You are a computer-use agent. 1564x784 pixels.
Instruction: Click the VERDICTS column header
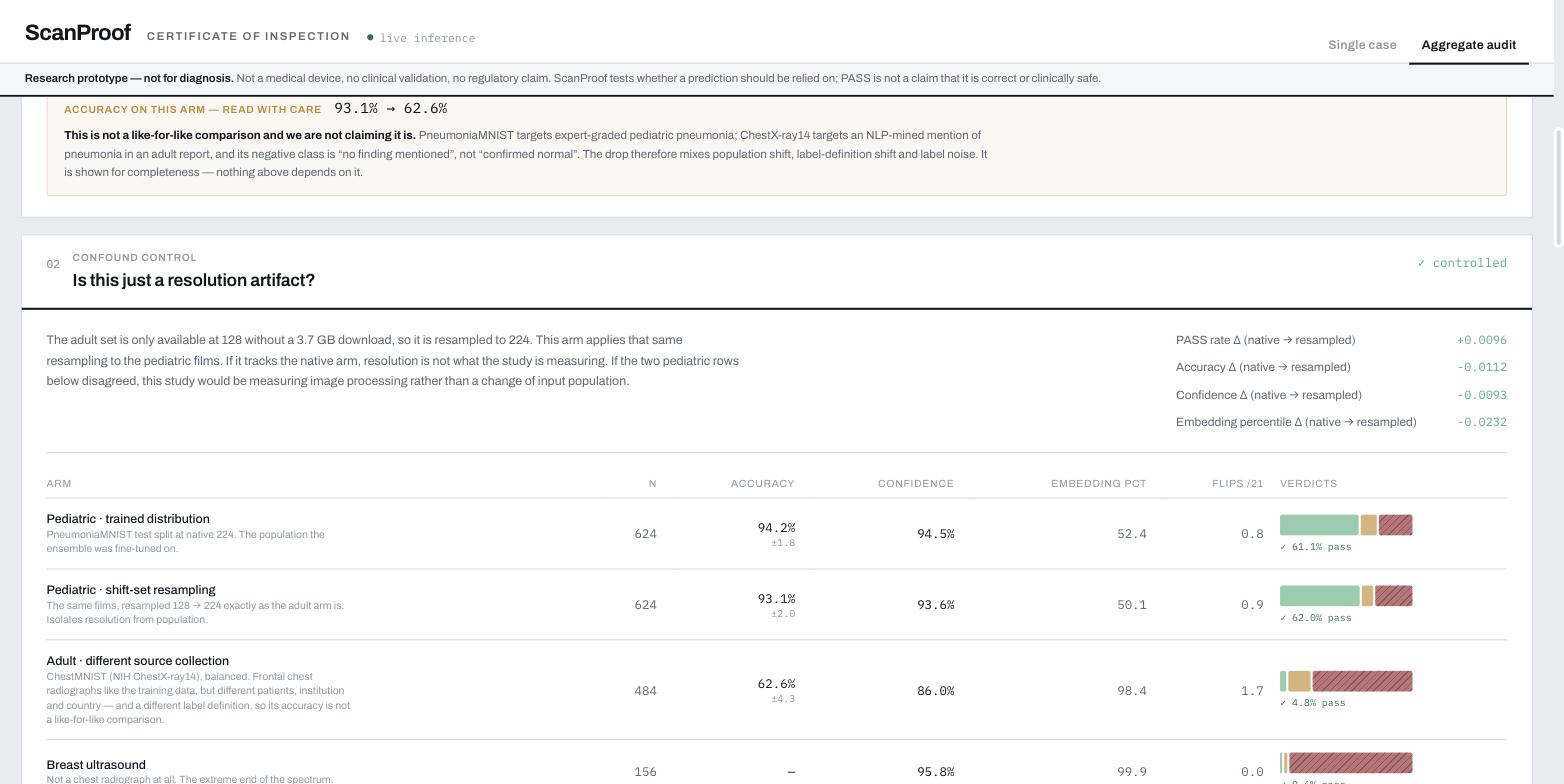(1308, 484)
